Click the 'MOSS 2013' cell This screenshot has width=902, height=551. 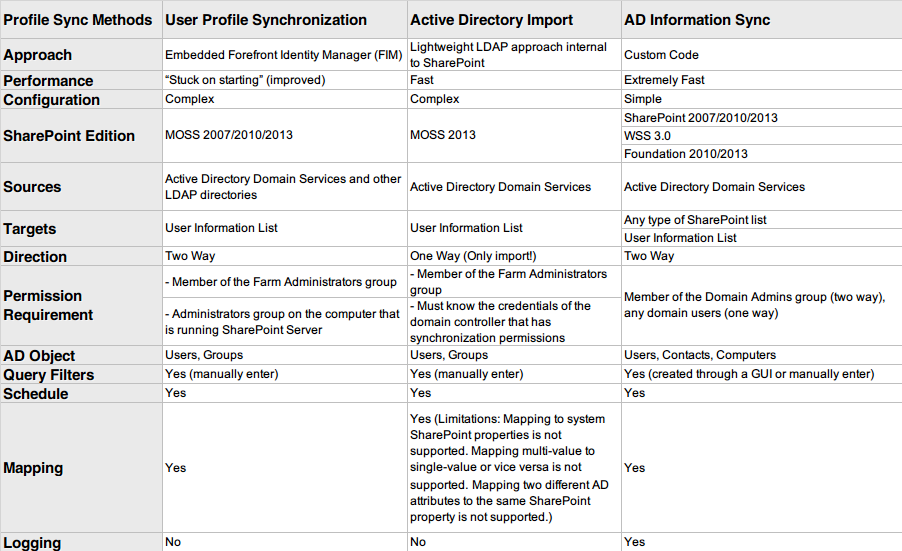pyautogui.click(x=514, y=136)
